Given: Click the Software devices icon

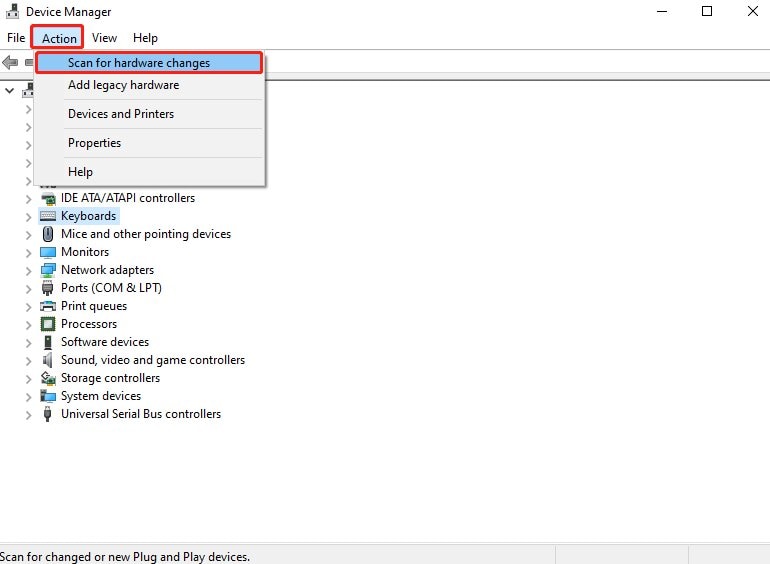Looking at the screenshot, I should [48, 342].
